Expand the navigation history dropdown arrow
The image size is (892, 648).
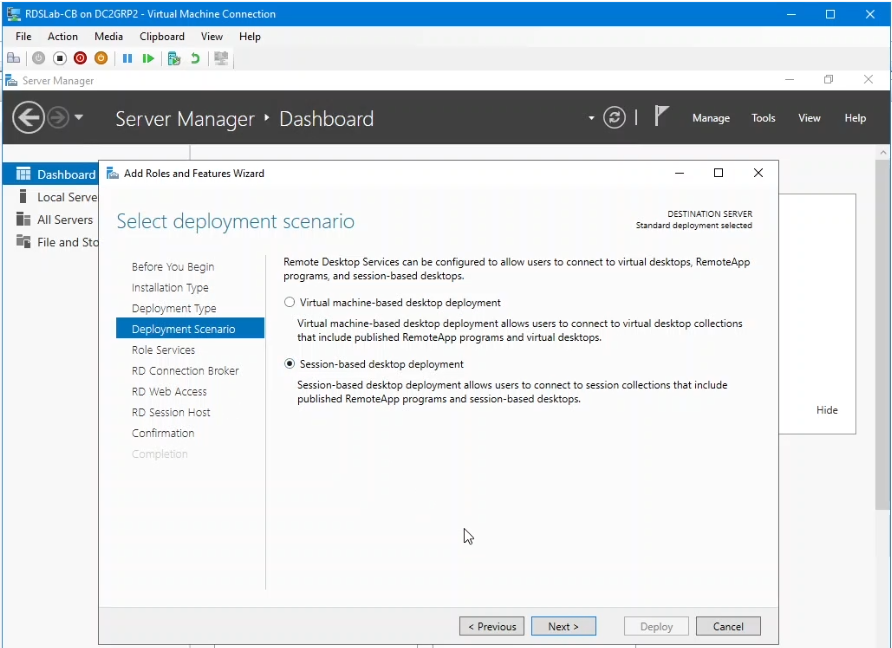pos(79,118)
